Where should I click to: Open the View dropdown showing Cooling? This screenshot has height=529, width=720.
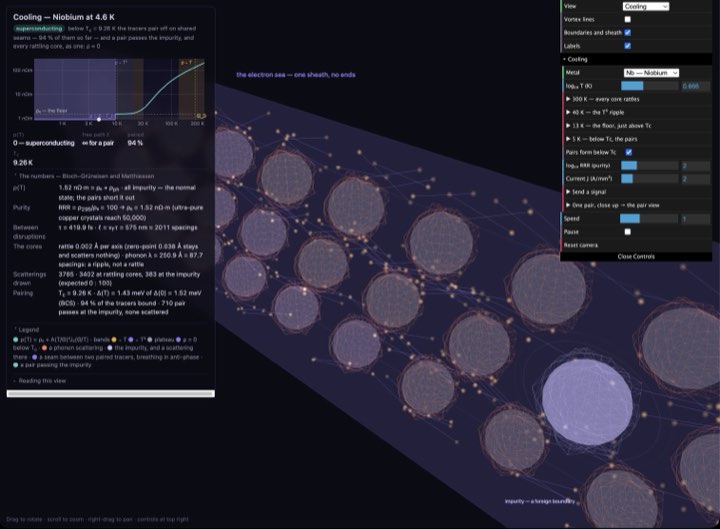click(x=646, y=6)
